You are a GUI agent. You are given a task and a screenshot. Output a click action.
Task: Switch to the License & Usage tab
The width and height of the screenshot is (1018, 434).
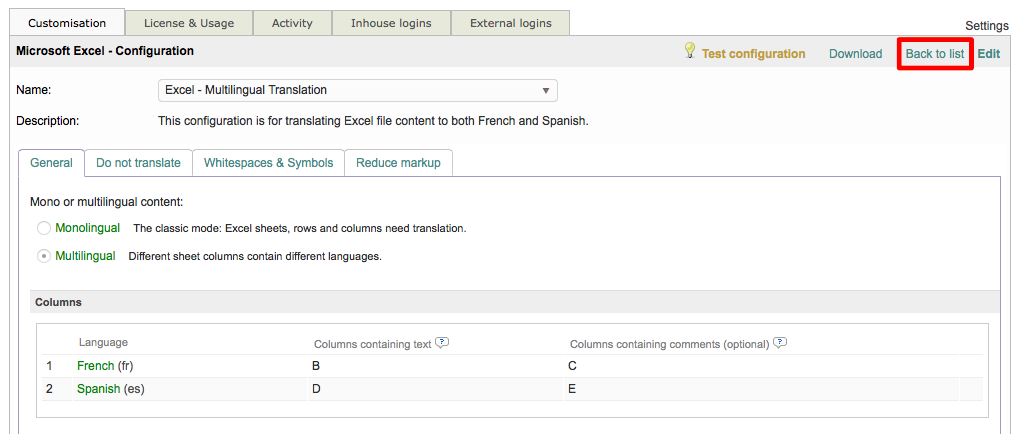pyautogui.click(x=189, y=23)
